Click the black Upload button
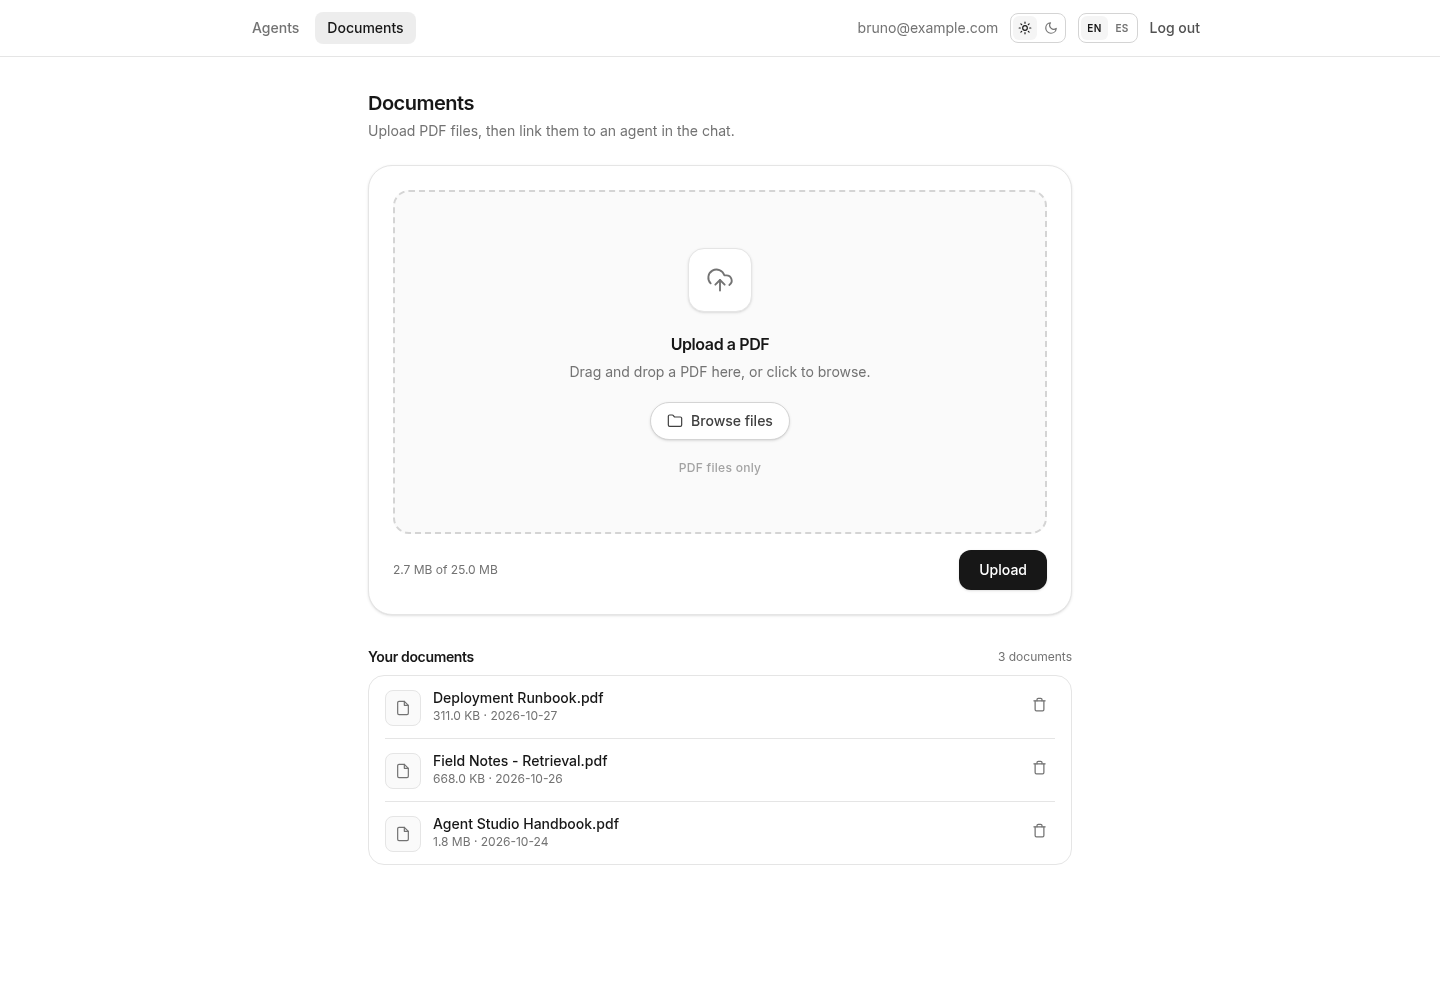This screenshot has height=1000, width=1440. 1003,570
